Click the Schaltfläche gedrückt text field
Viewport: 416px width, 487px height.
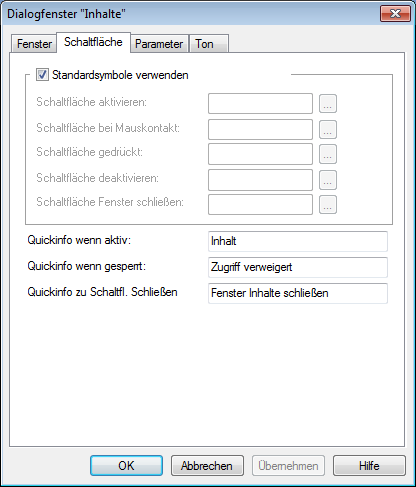[x=260, y=154]
